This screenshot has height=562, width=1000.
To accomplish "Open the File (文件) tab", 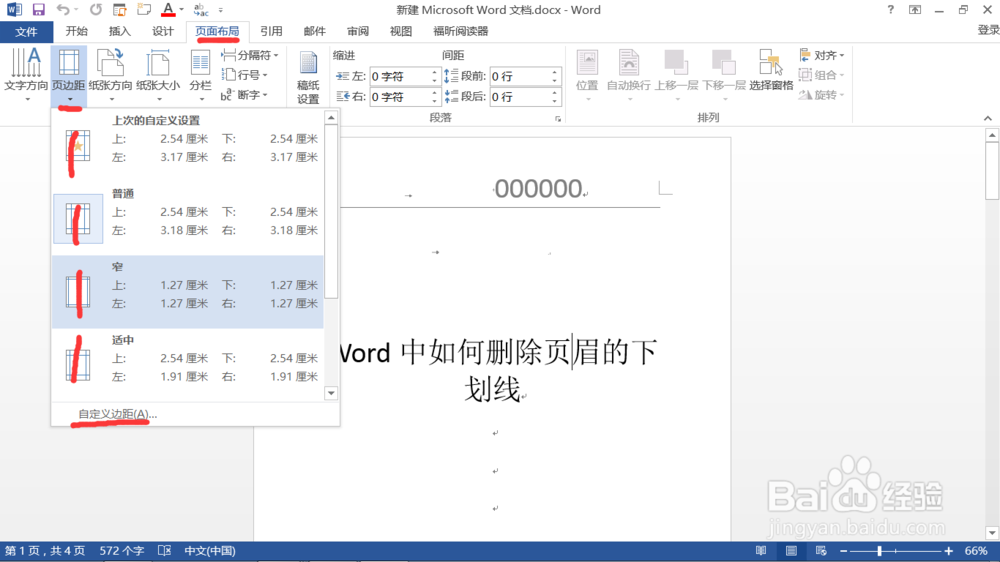I will (26, 31).
